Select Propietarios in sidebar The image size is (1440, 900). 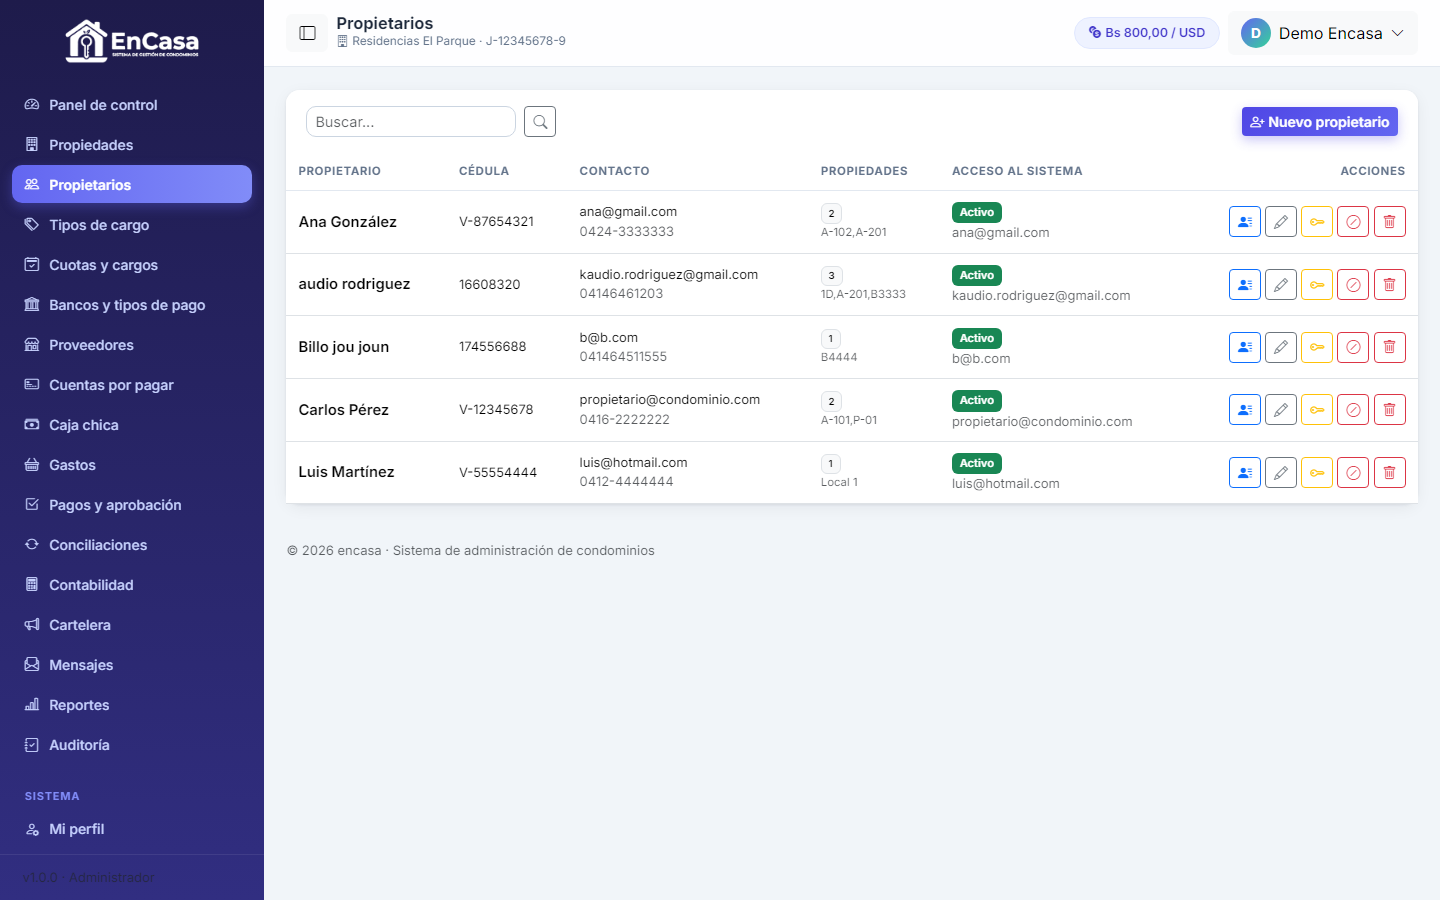(x=132, y=185)
